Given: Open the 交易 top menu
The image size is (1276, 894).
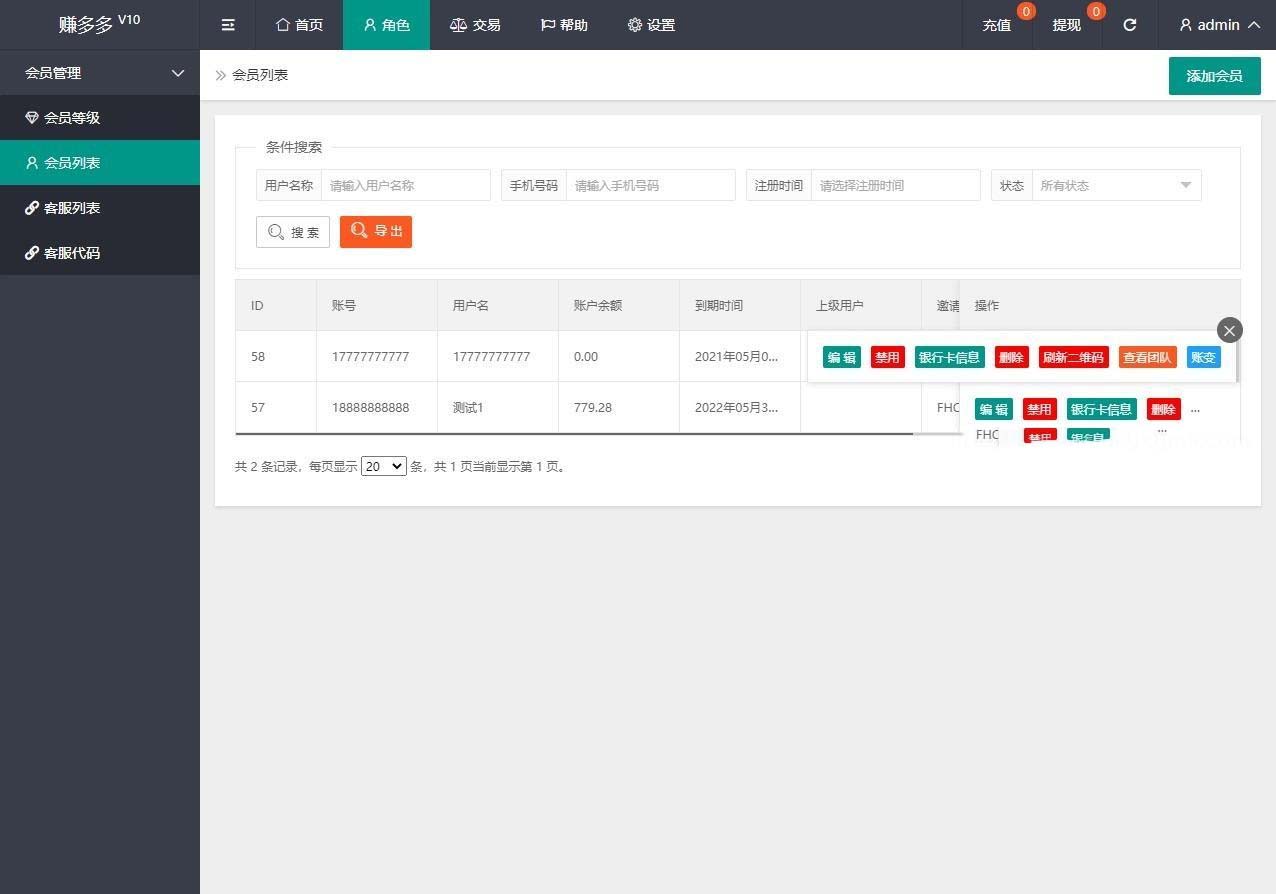Looking at the screenshot, I should pyautogui.click(x=475, y=25).
